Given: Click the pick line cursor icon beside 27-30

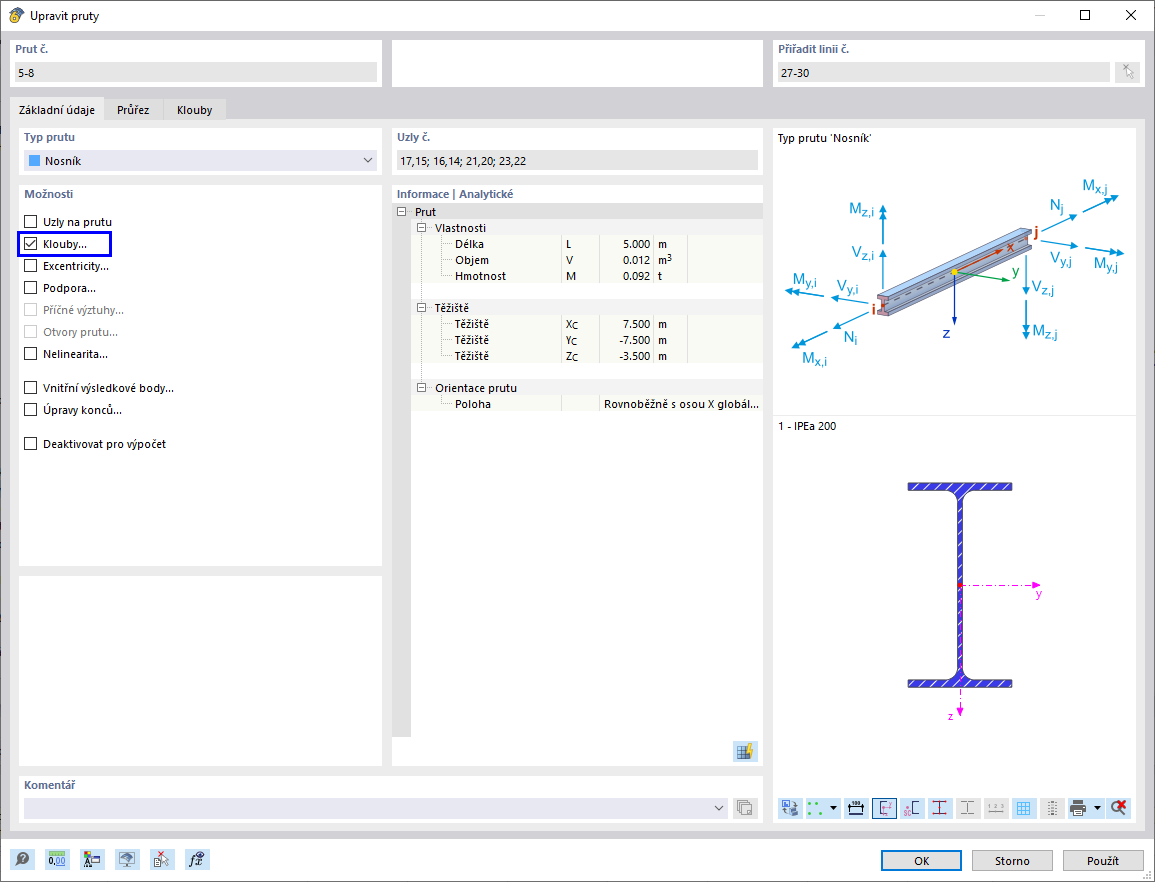Looking at the screenshot, I should [x=1128, y=71].
